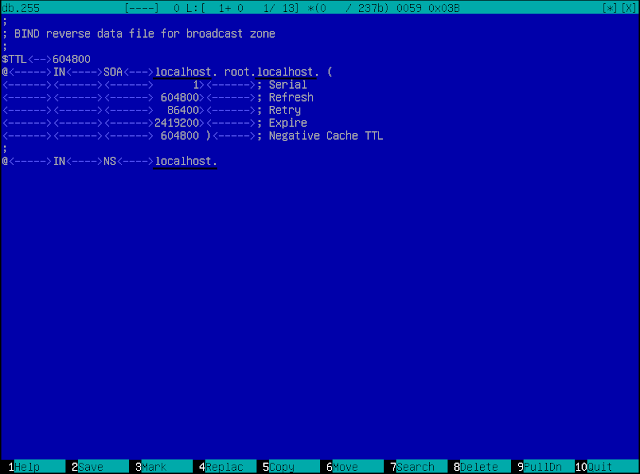The image size is (640, 474).
Task: Click the first localhost. on the SOA line
Action: [x=186, y=72]
